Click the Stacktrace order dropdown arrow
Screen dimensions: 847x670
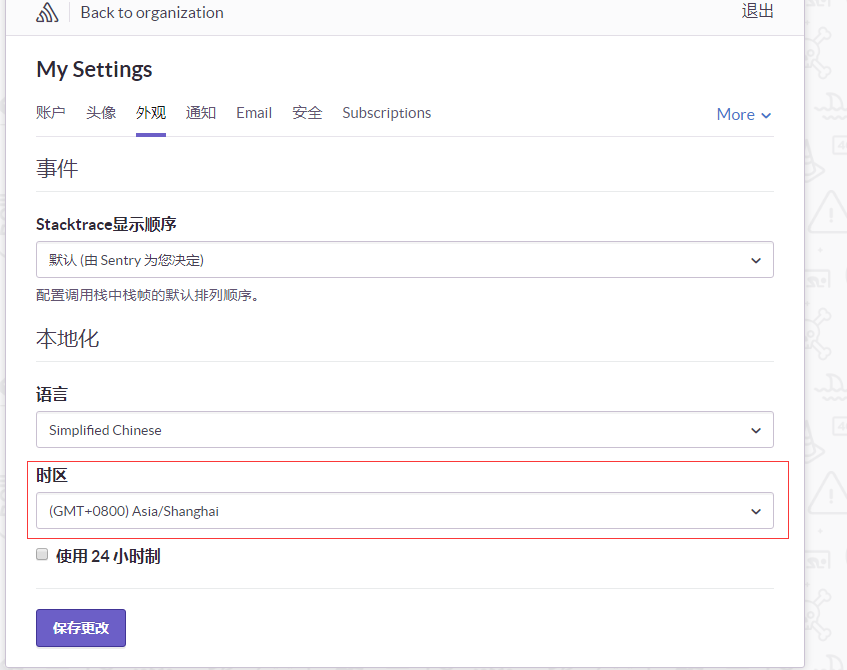pyautogui.click(x=756, y=260)
